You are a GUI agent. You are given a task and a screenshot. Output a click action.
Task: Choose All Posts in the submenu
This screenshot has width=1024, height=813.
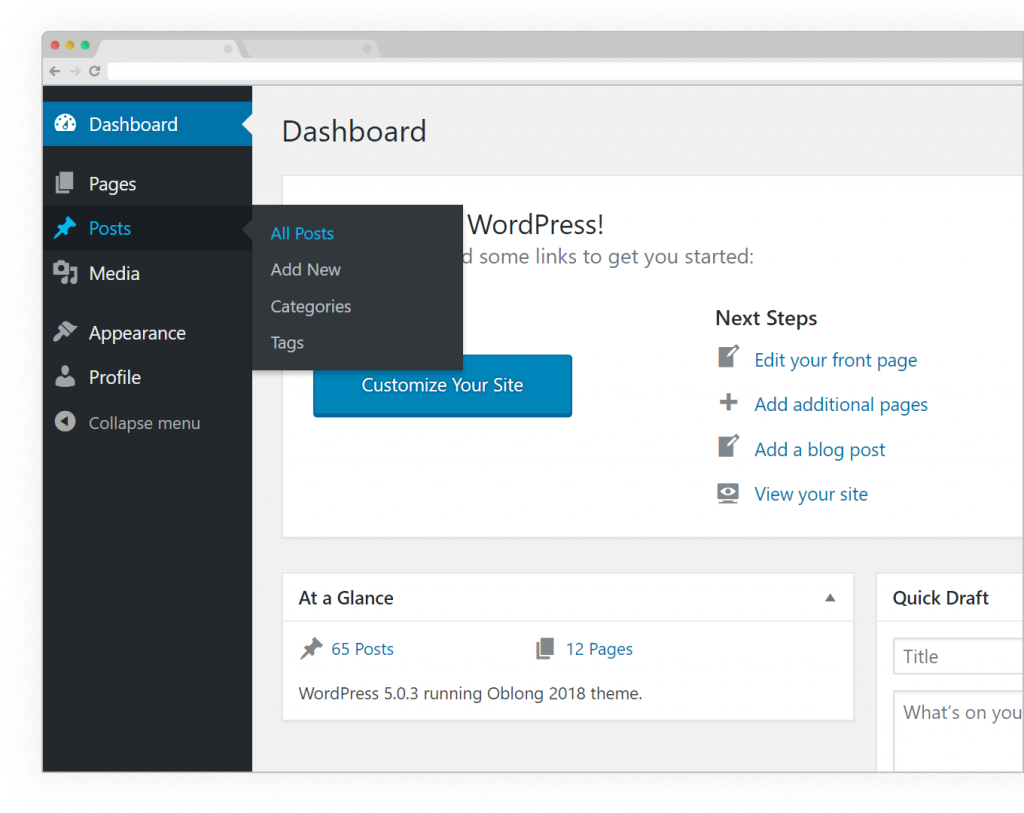click(x=302, y=233)
